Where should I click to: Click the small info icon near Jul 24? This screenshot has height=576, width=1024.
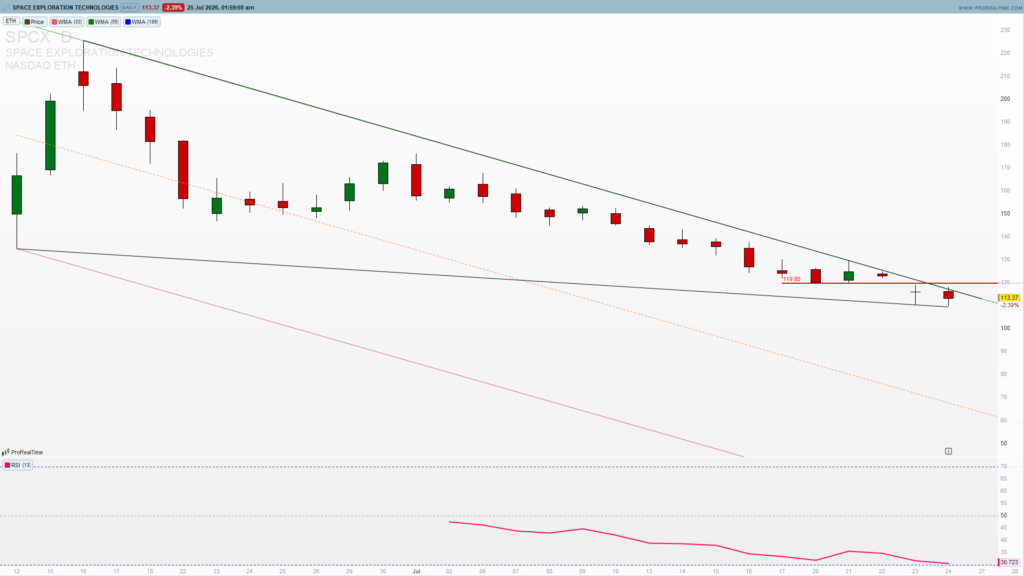point(948,451)
